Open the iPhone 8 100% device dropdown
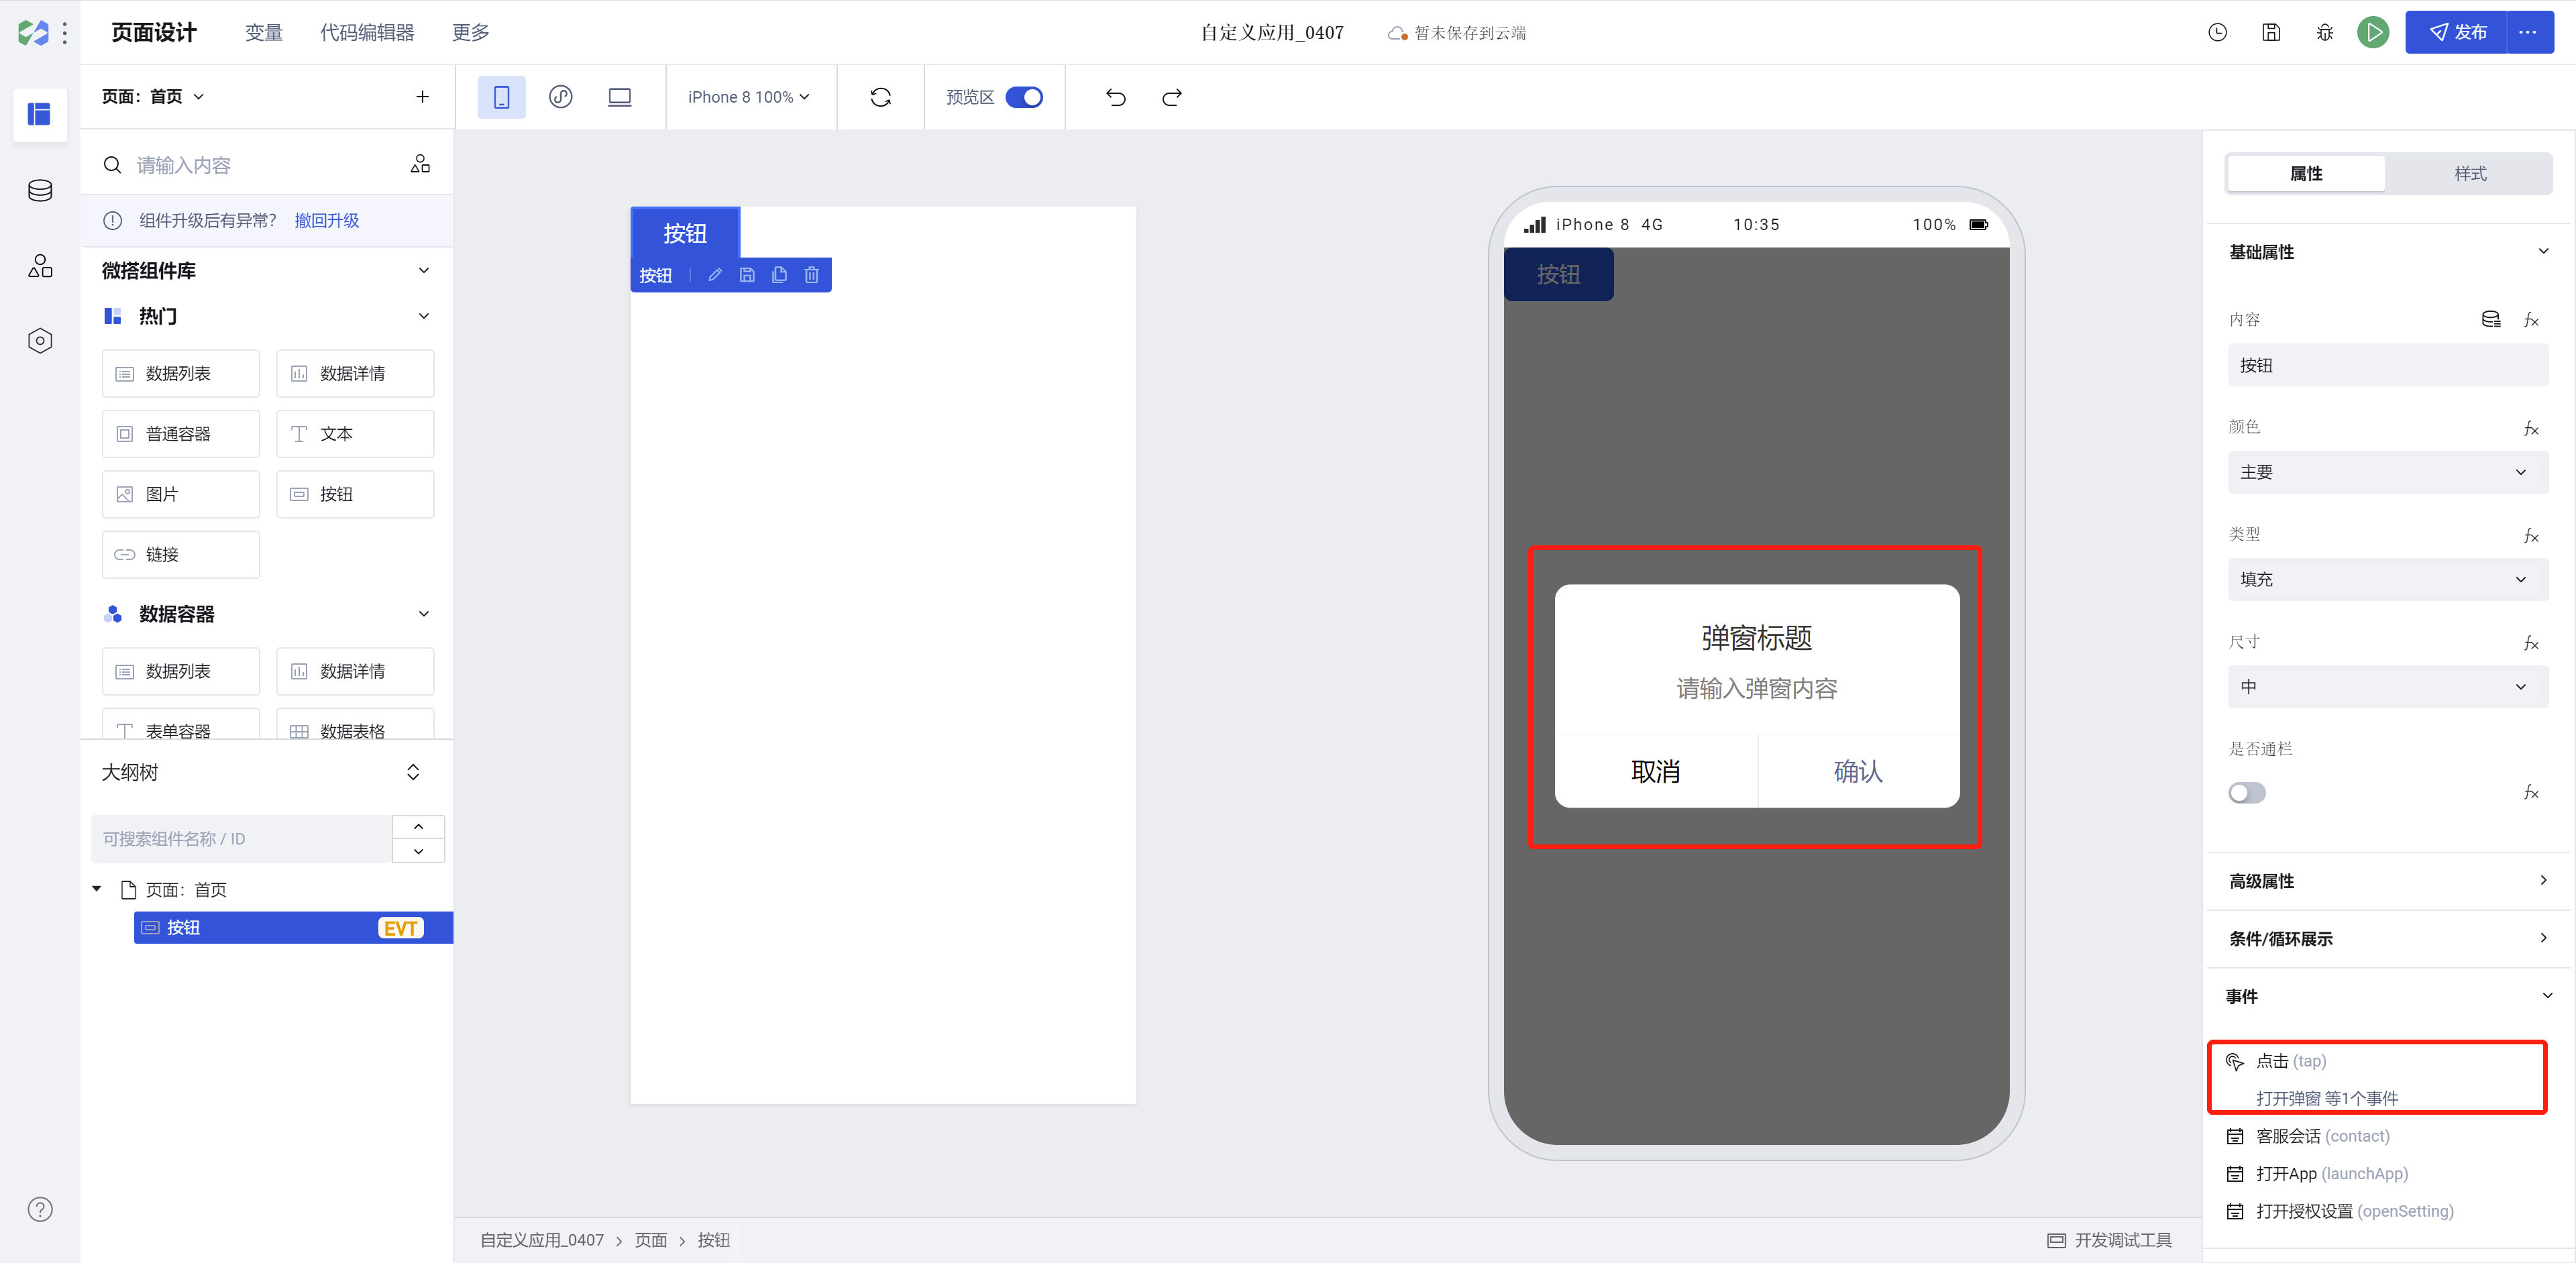The image size is (2576, 1263). coord(748,97)
